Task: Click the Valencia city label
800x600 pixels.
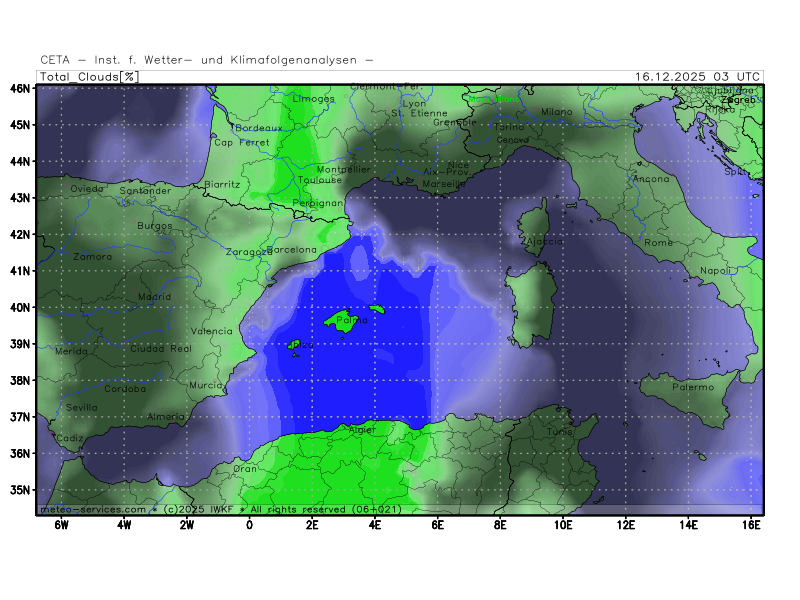Action: pyautogui.click(x=211, y=331)
